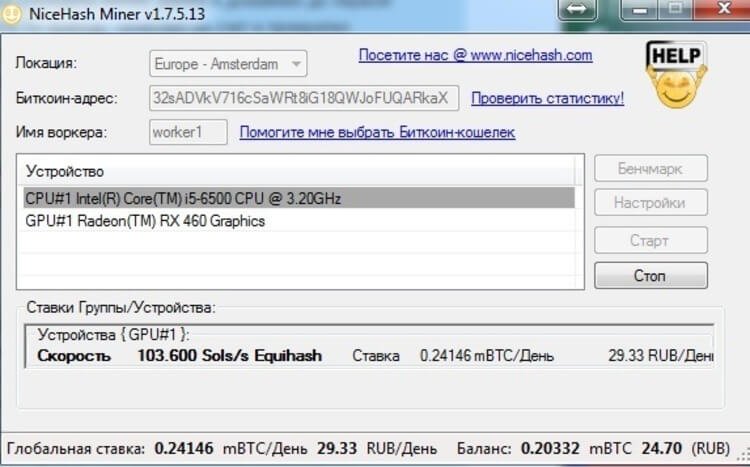The width and height of the screenshot is (750, 467).
Task: Open Настройки settings button
Action: click(x=650, y=203)
